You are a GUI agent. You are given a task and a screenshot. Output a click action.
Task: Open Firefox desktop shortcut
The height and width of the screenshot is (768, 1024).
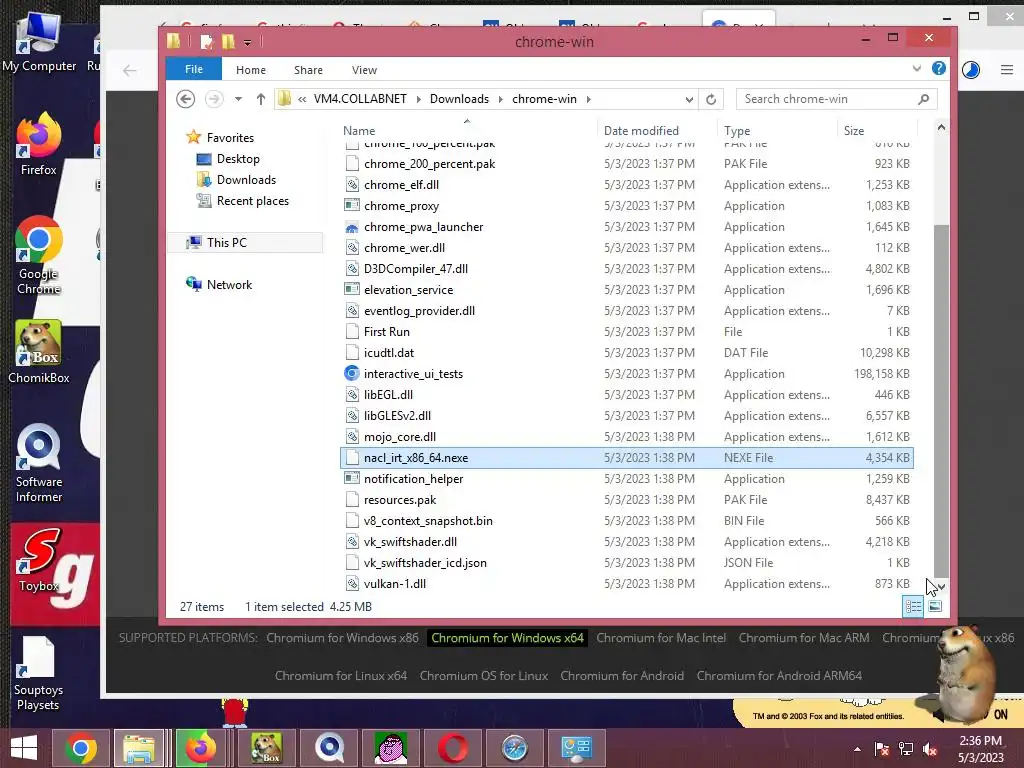click(39, 145)
